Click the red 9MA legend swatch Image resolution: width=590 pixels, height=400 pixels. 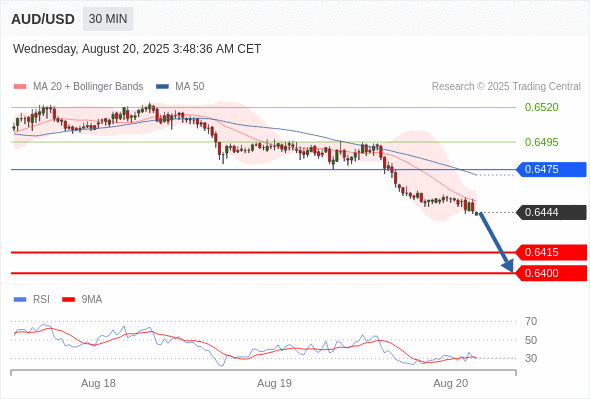point(68,300)
